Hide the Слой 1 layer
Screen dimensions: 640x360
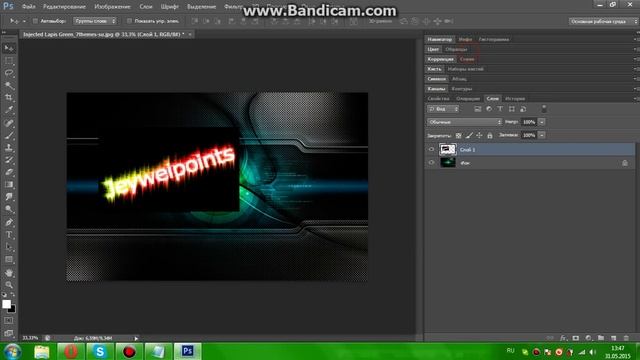pyautogui.click(x=431, y=149)
